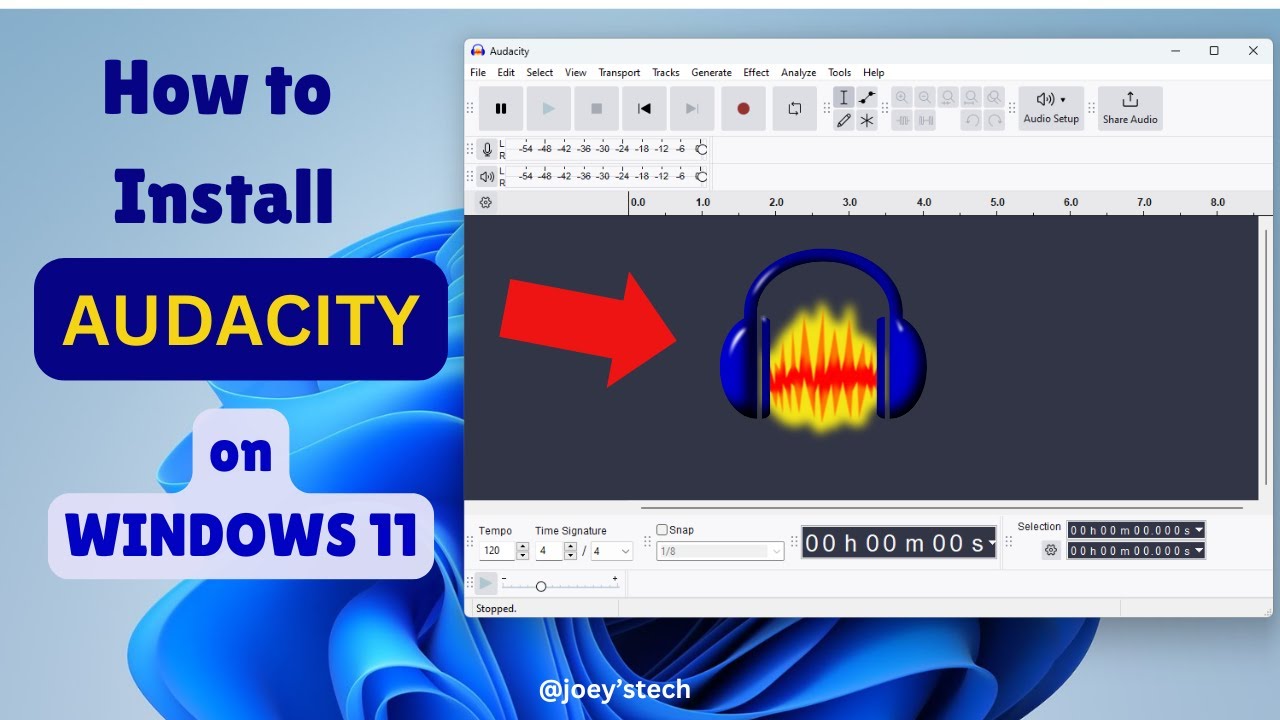This screenshot has width=1280, height=720.
Task: Click the Undo arrow icon
Action: 971,120
